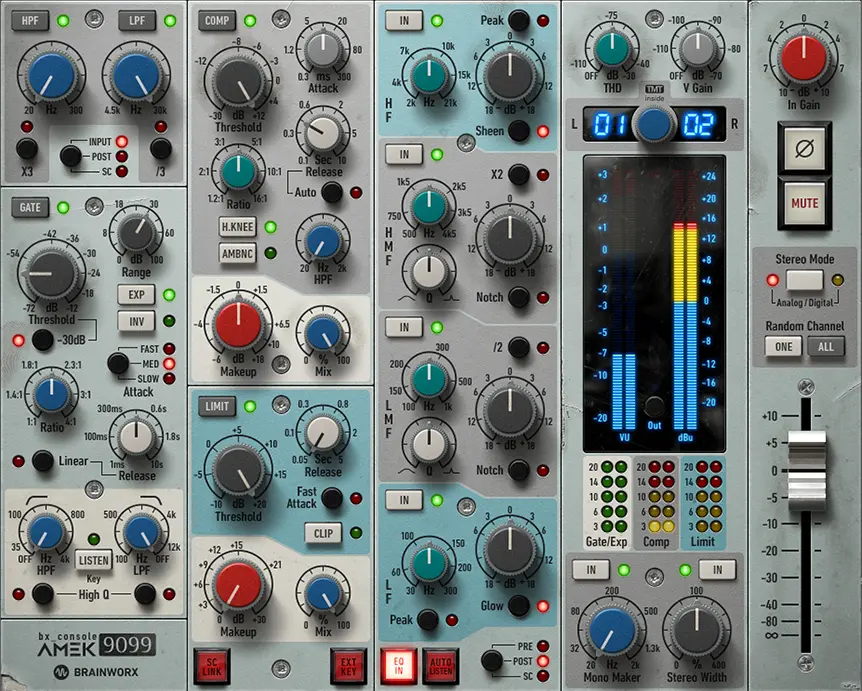Toggle the LPF filter button
The image size is (862, 691).
[136, 21]
